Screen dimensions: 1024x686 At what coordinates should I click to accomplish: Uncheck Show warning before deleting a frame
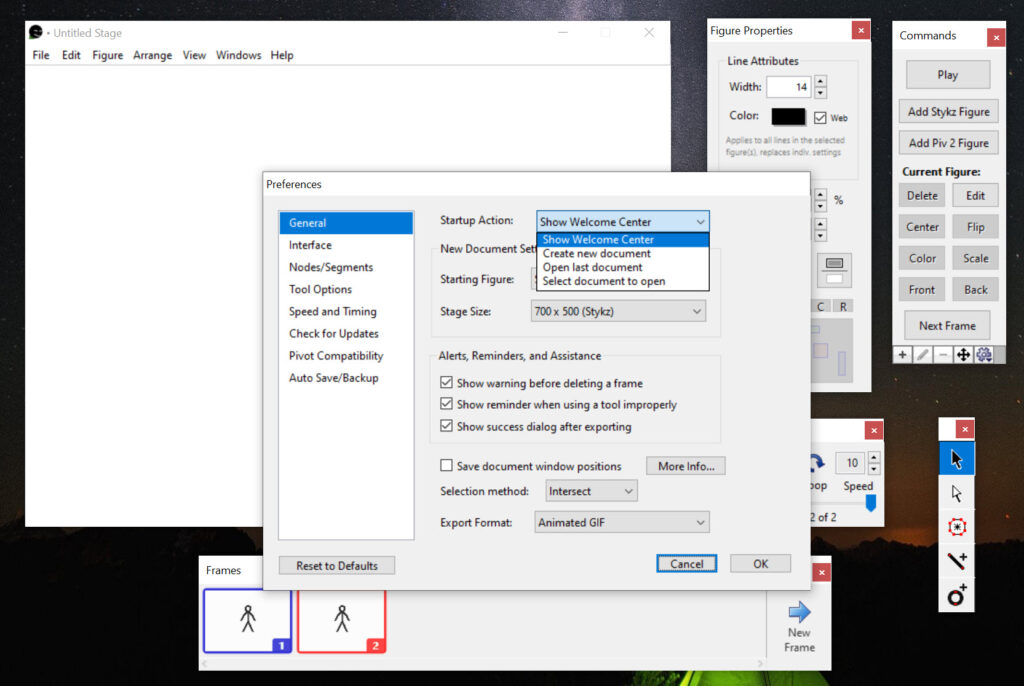point(446,382)
